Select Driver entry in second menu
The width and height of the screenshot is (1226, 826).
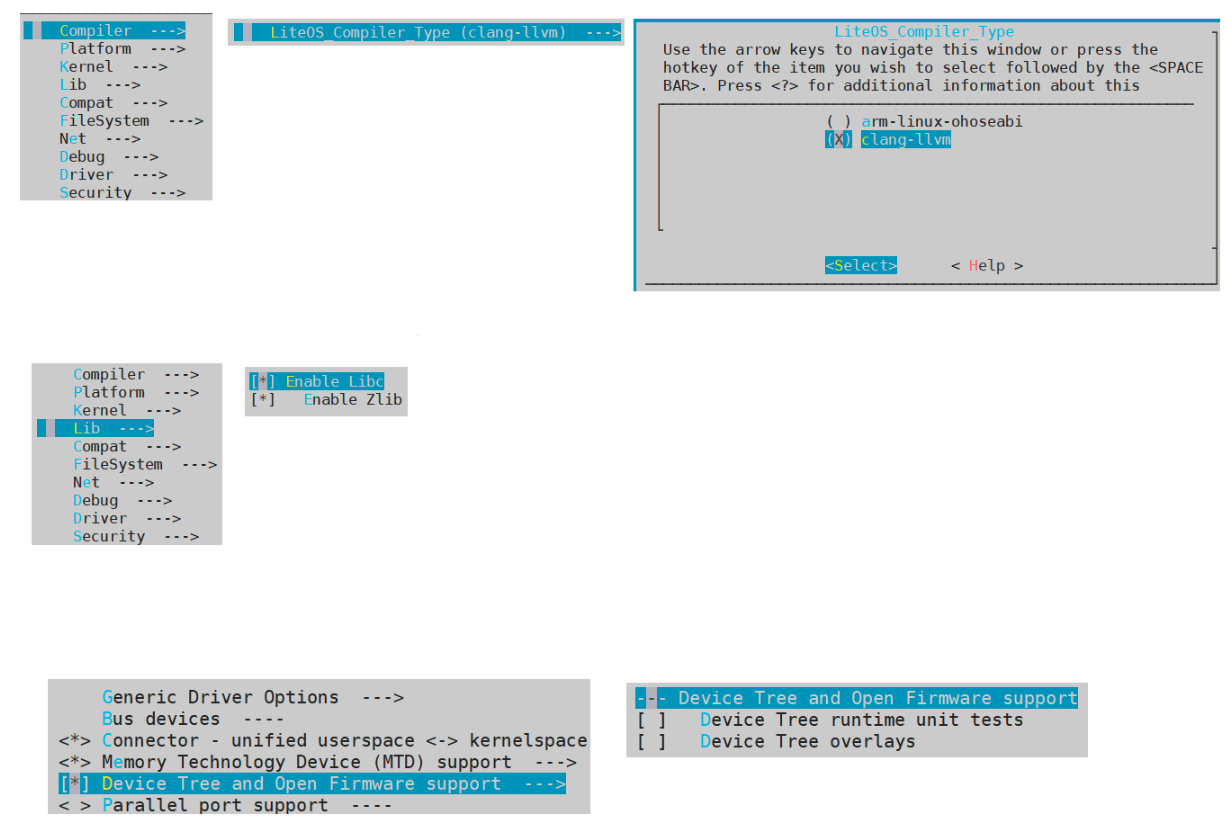127,518
